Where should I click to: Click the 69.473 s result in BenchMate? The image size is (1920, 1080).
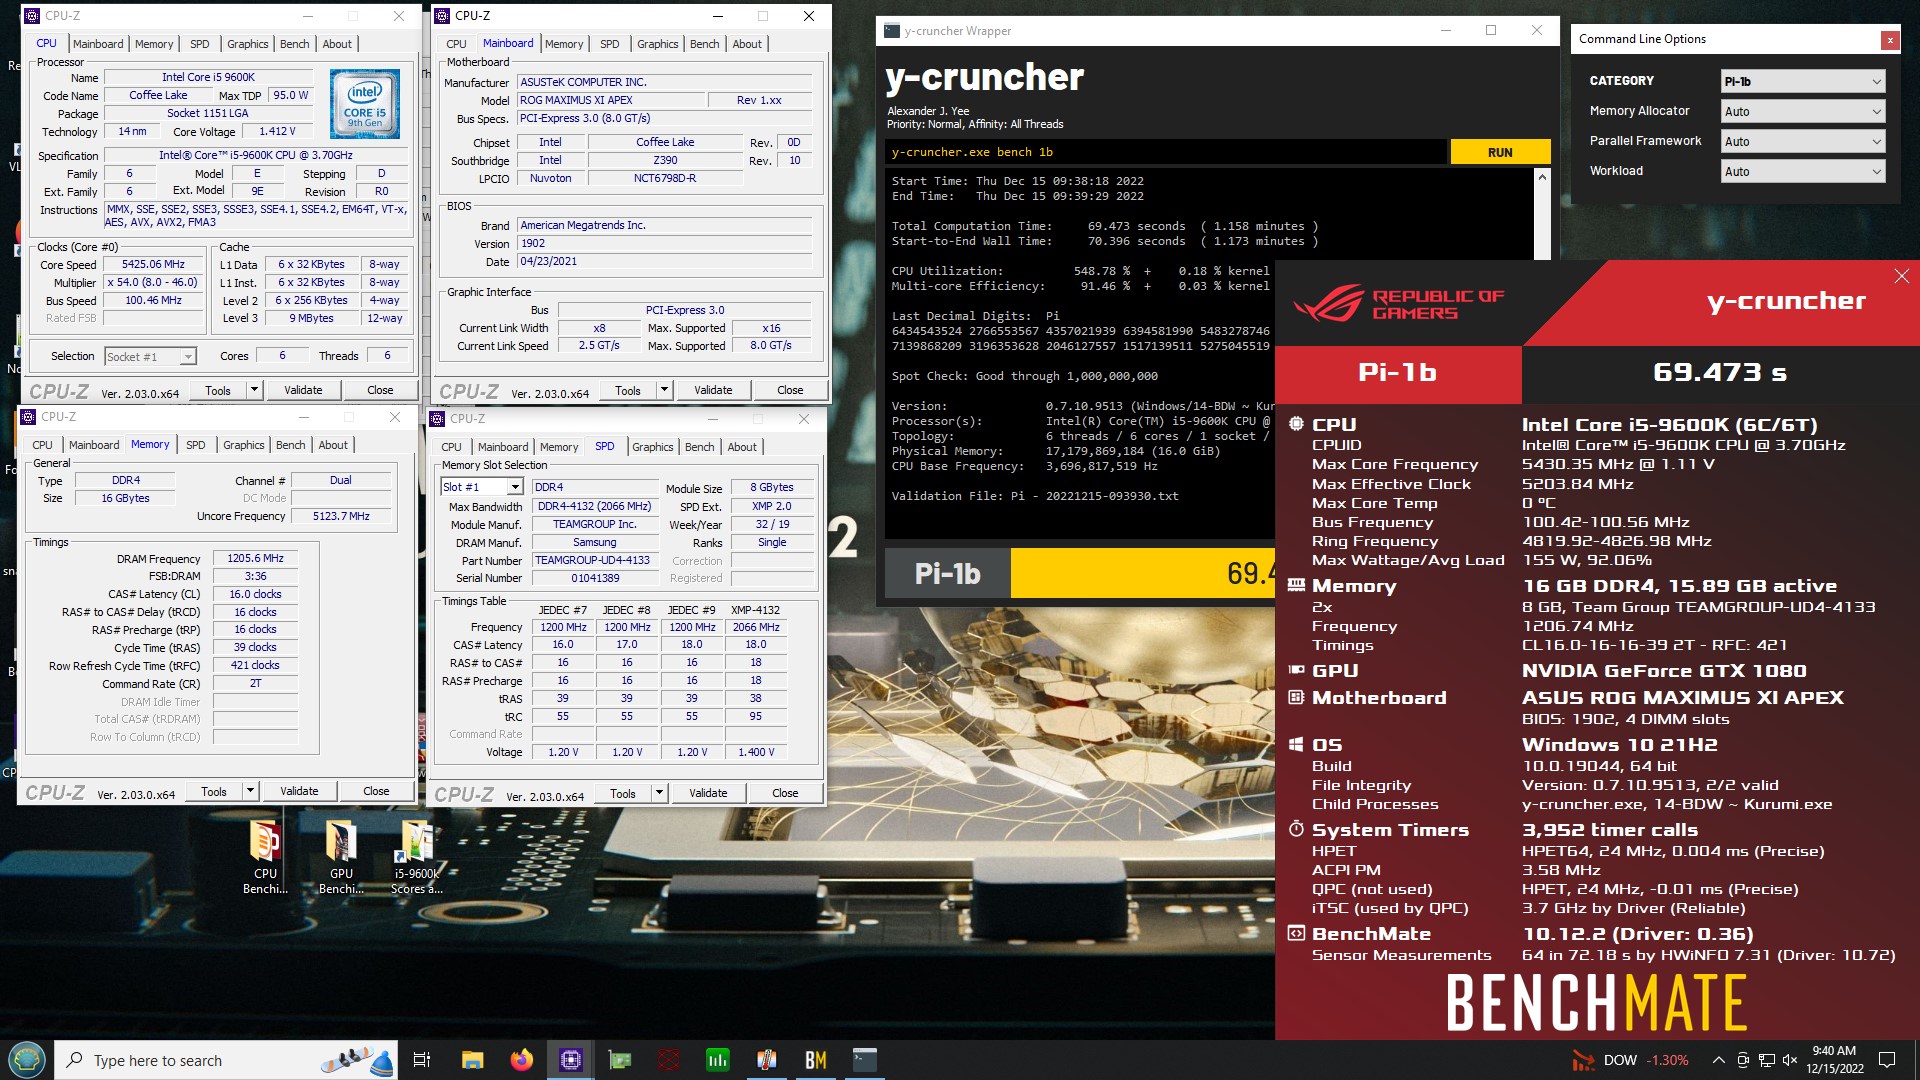(1719, 372)
